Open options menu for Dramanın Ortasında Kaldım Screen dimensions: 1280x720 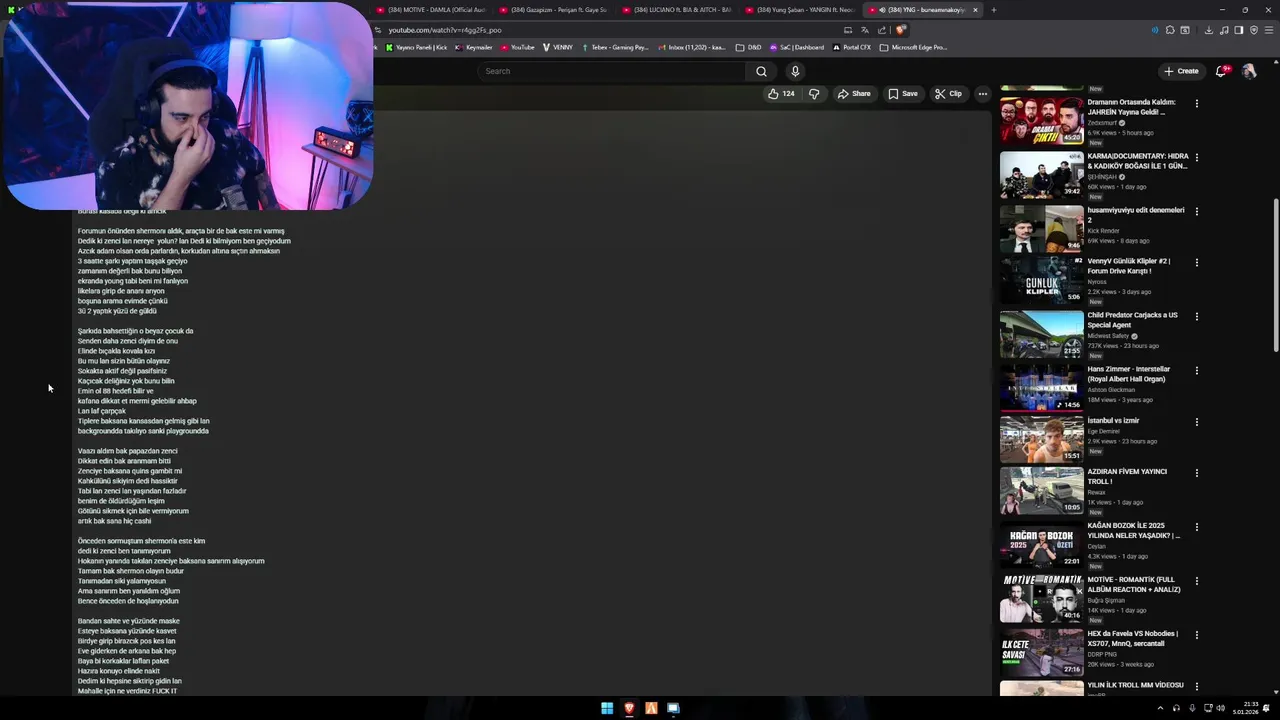pos(1196,103)
